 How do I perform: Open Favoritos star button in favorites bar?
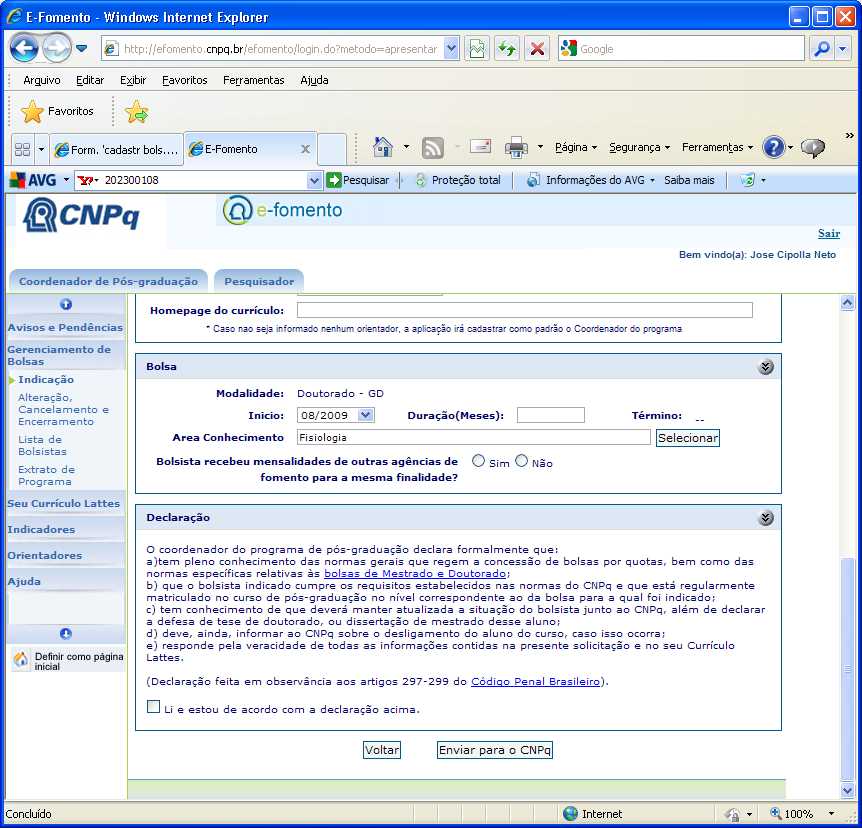(x=57, y=112)
